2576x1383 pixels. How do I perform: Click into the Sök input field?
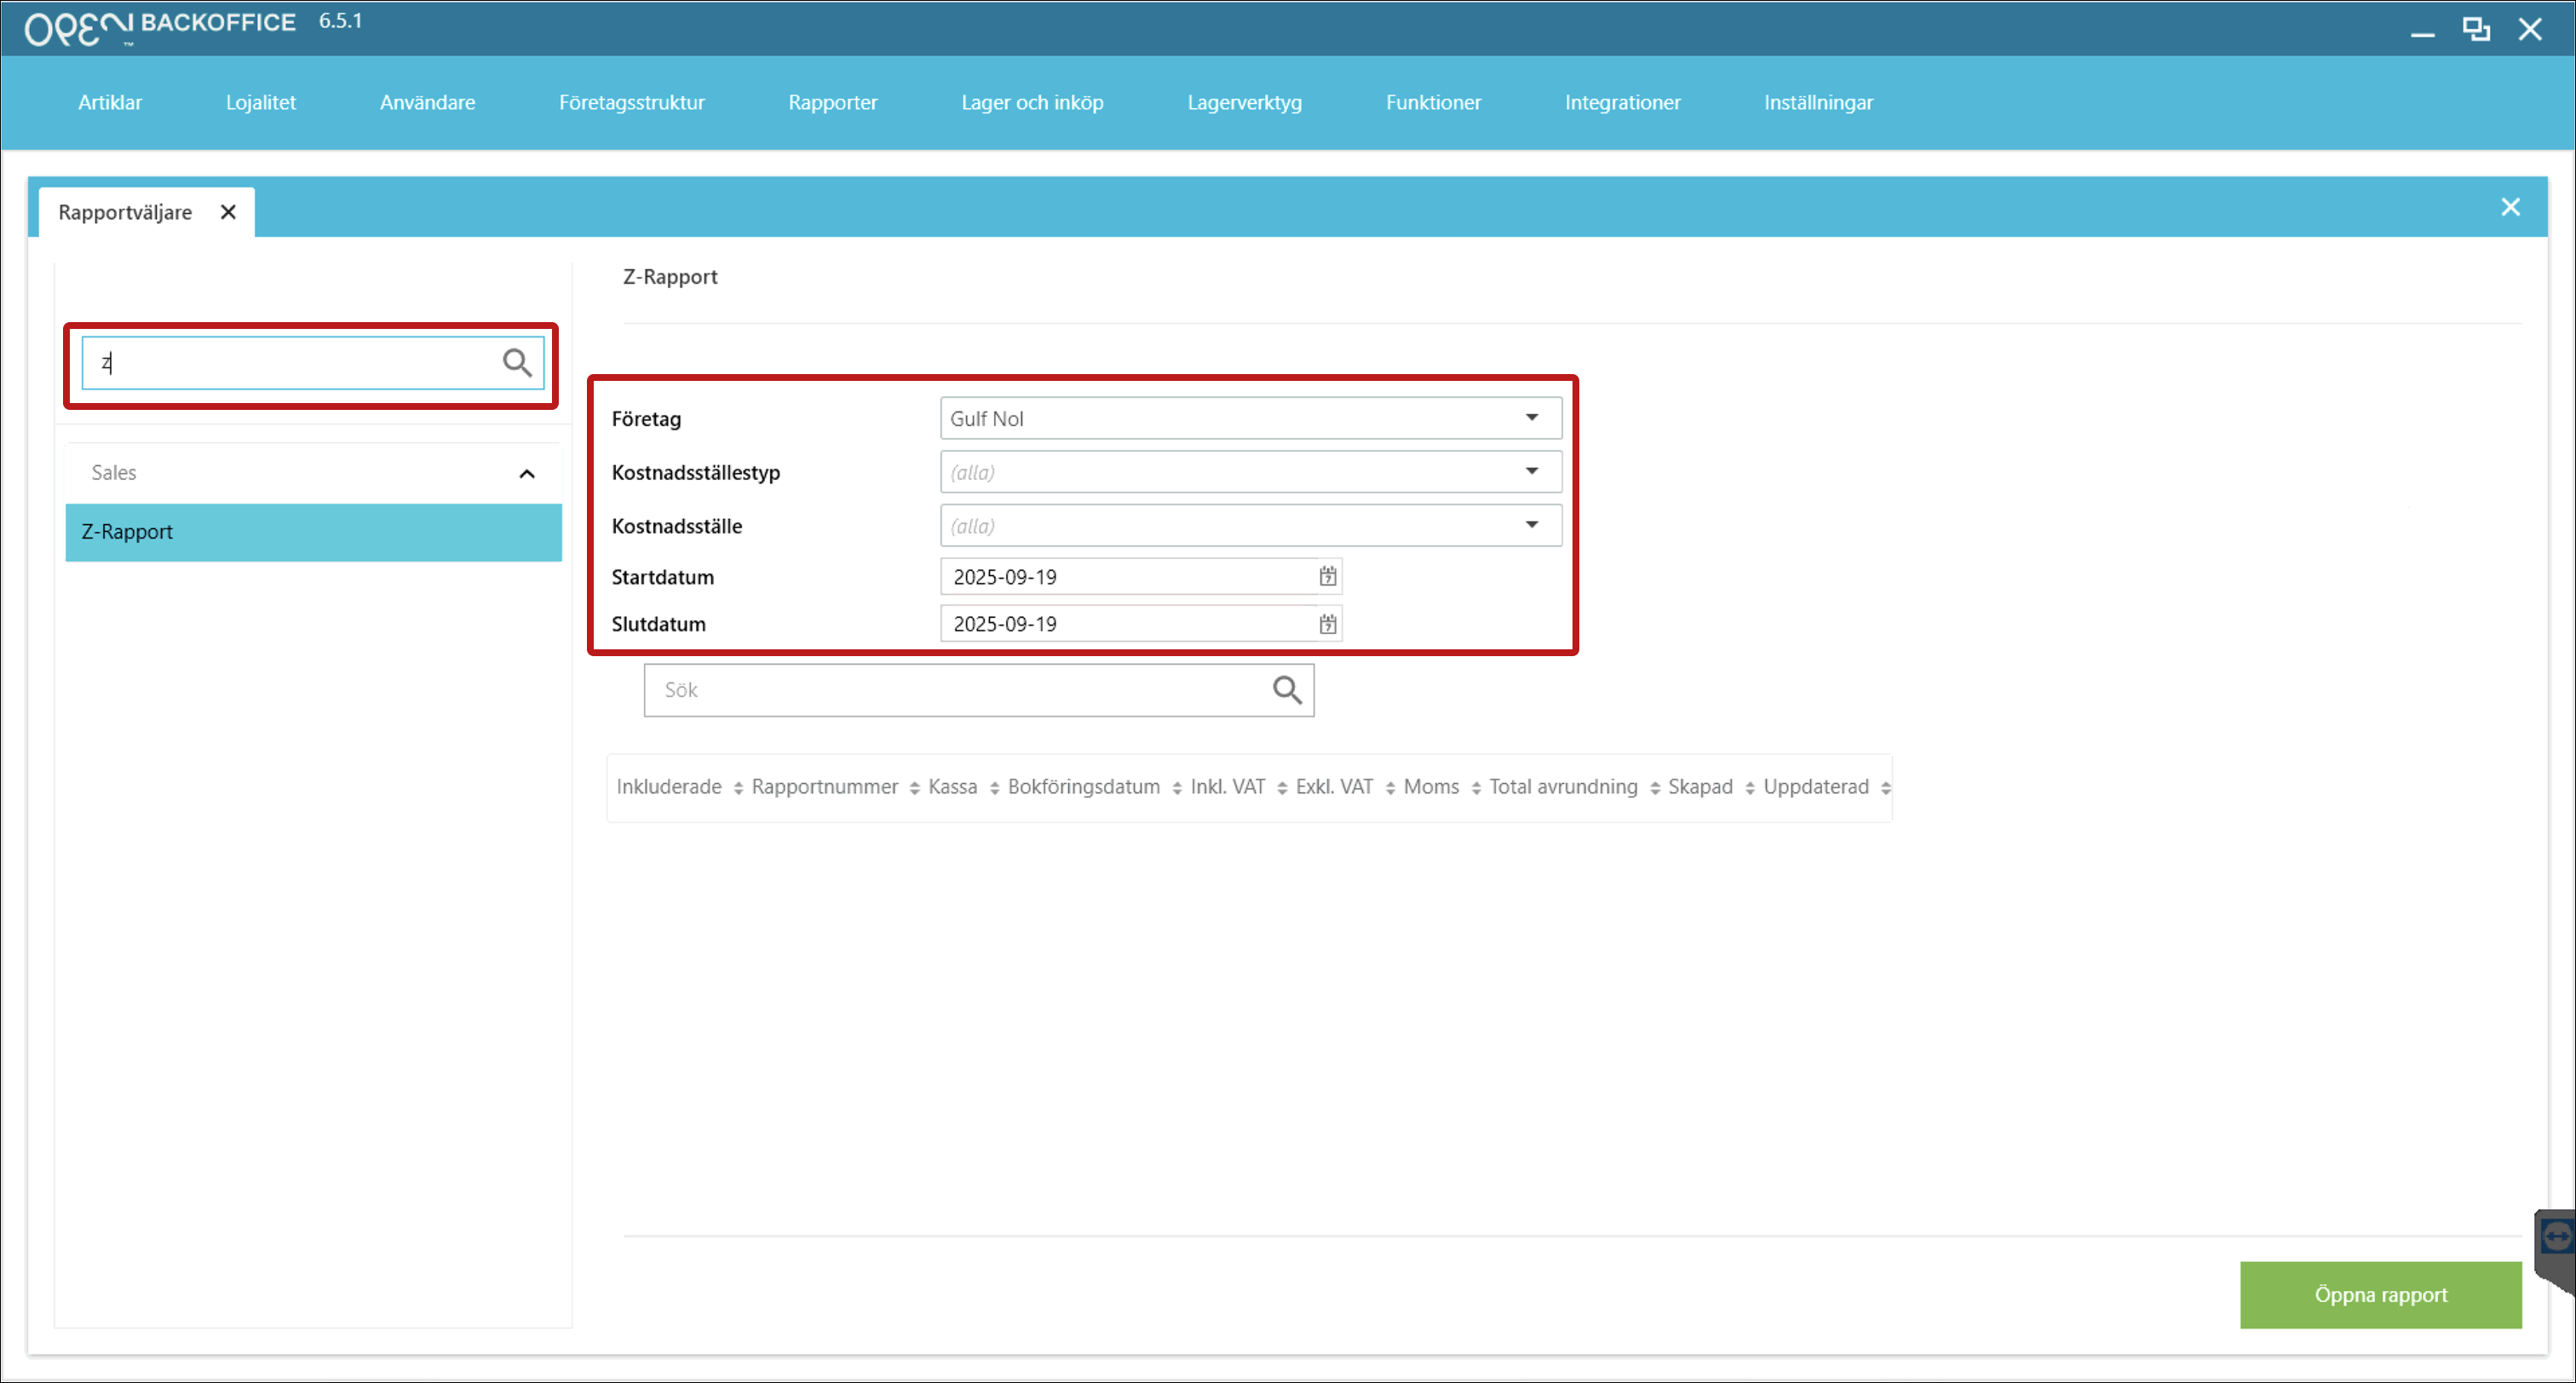click(x=950, y=690)
